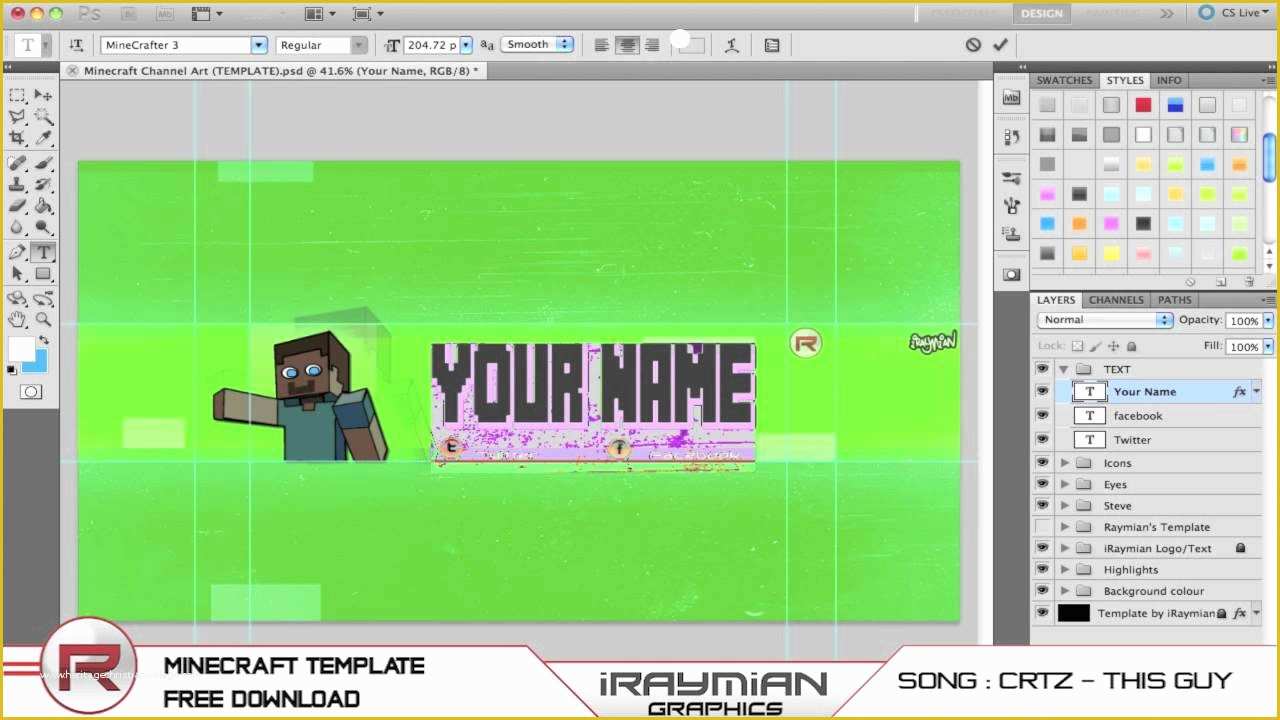Cancel the current text edit

pos(973,45)
